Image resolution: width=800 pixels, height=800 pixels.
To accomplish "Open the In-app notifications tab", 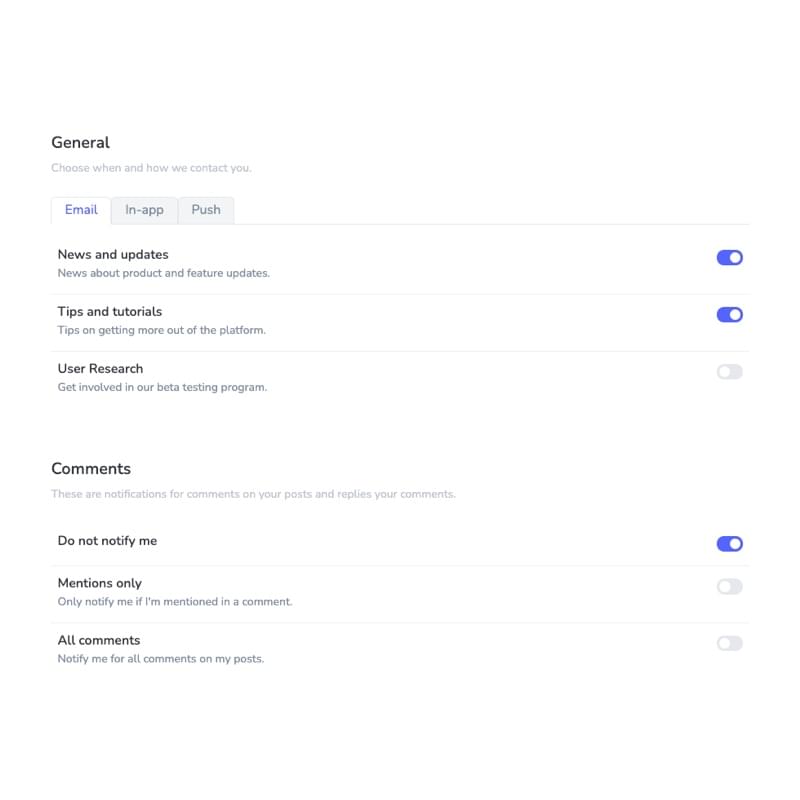I will pyautogui.click(x=144, y=210).
